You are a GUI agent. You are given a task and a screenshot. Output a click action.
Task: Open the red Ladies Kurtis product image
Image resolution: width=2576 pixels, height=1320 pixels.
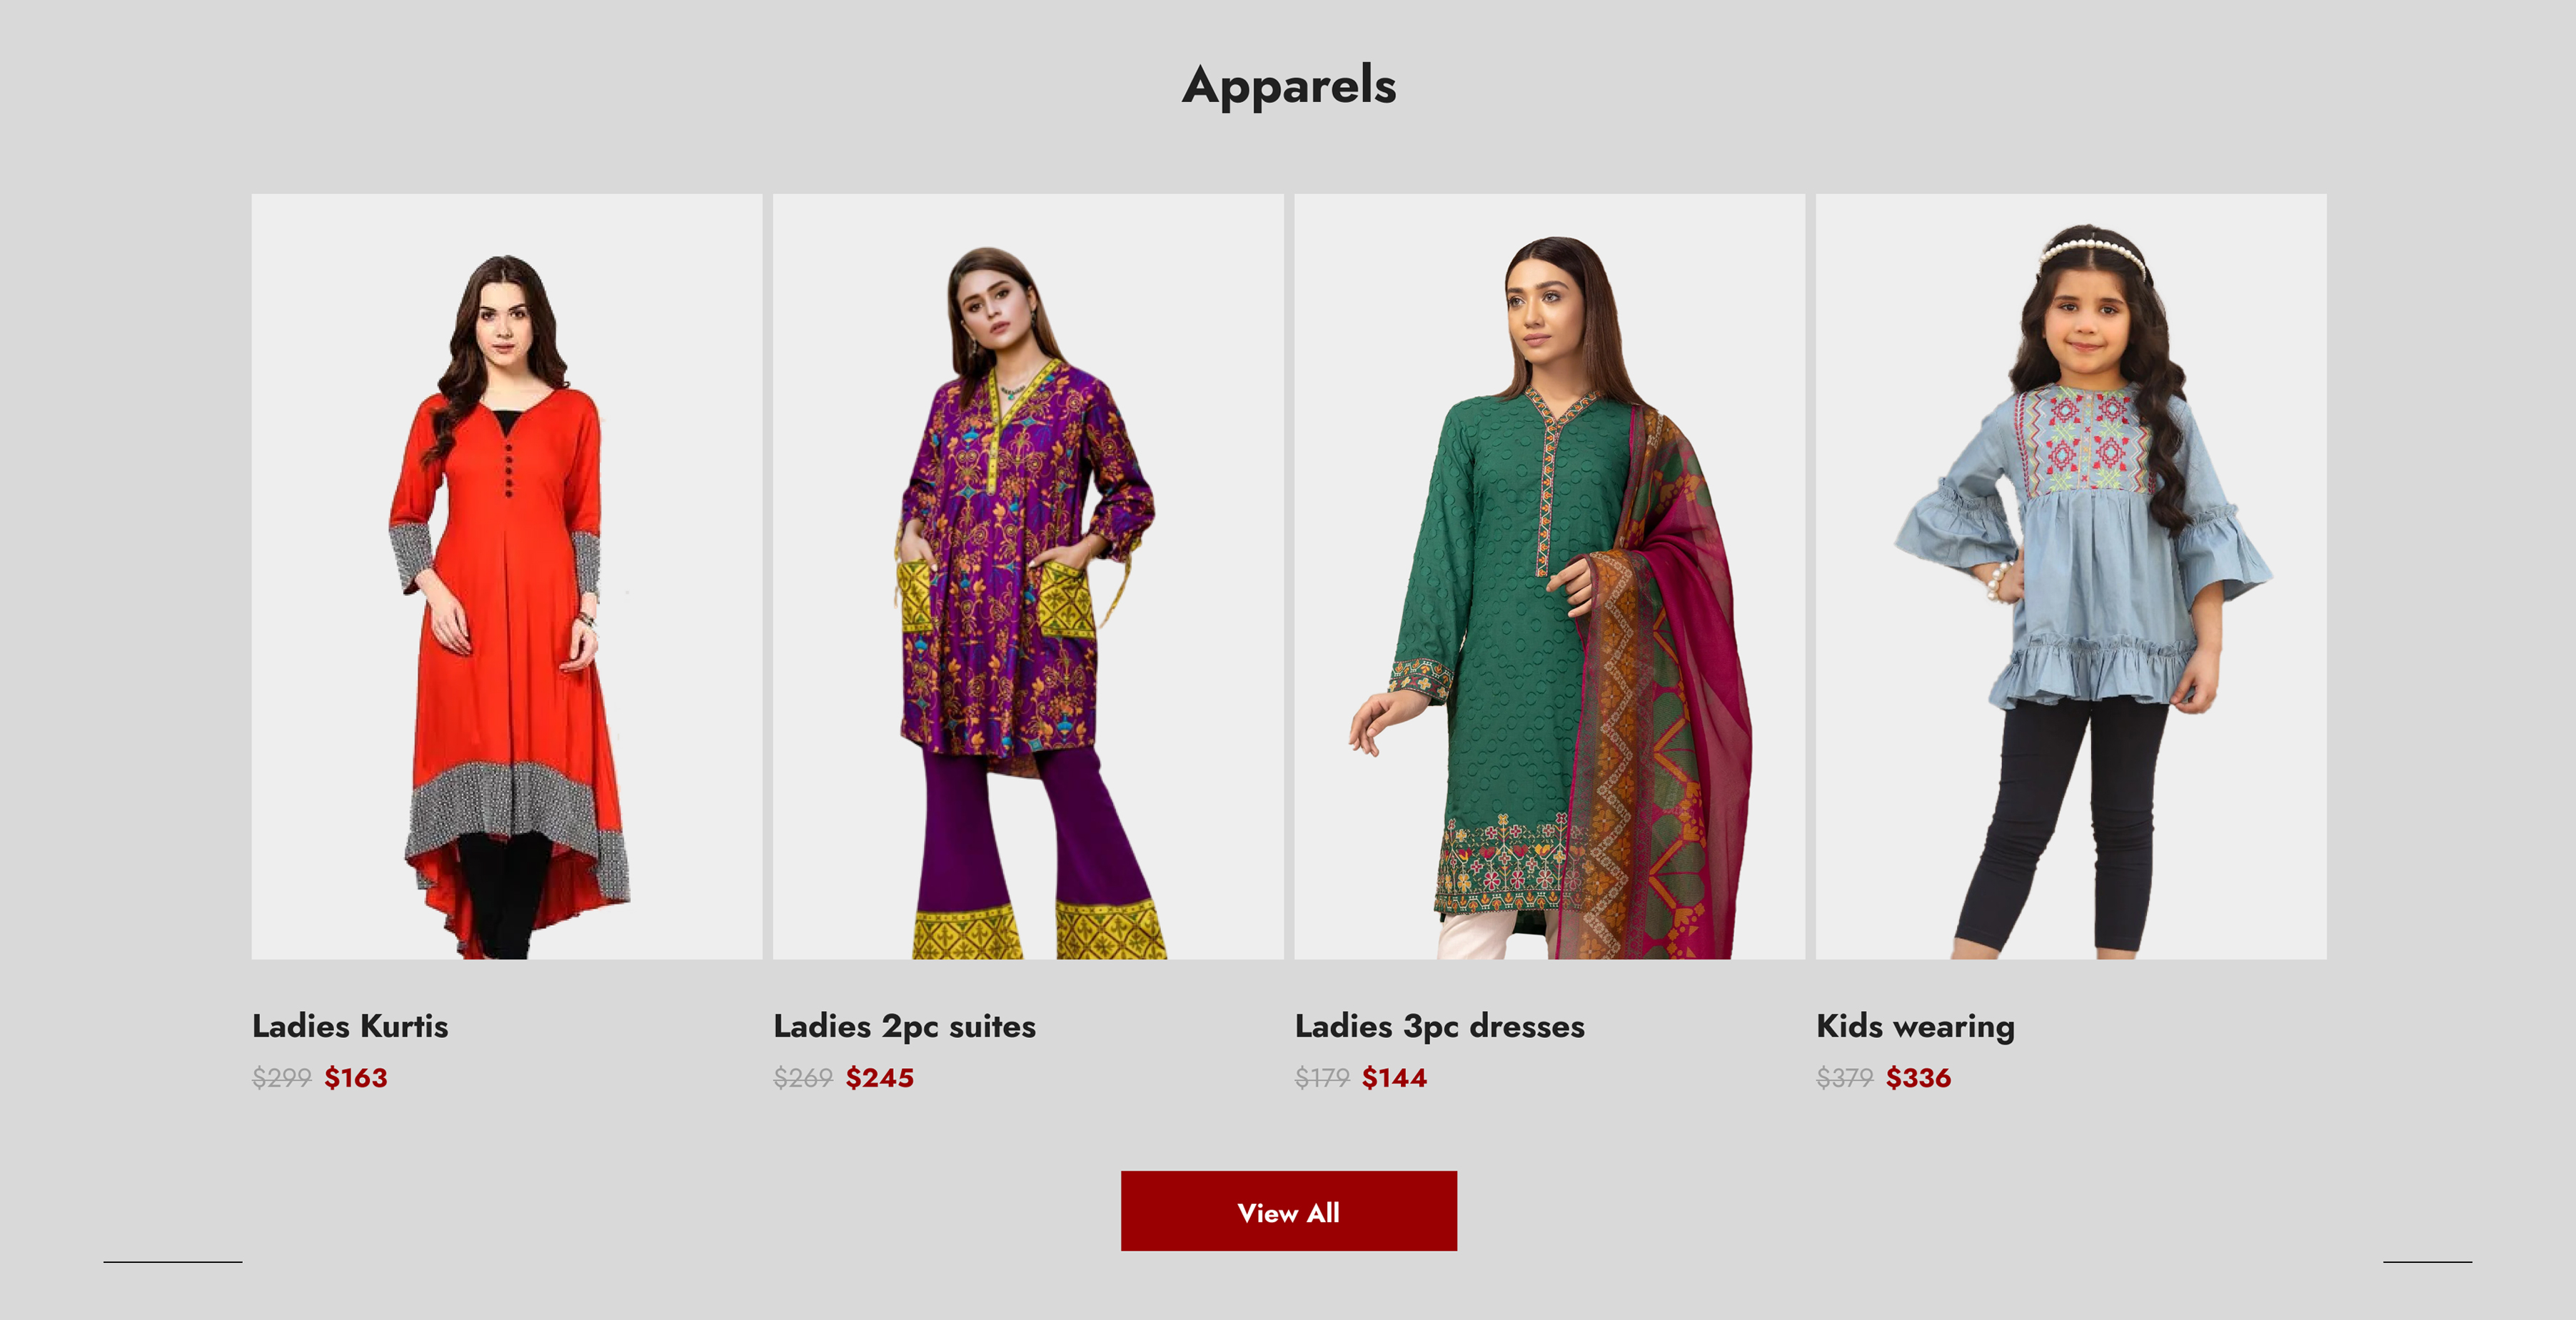pos(506,577)
